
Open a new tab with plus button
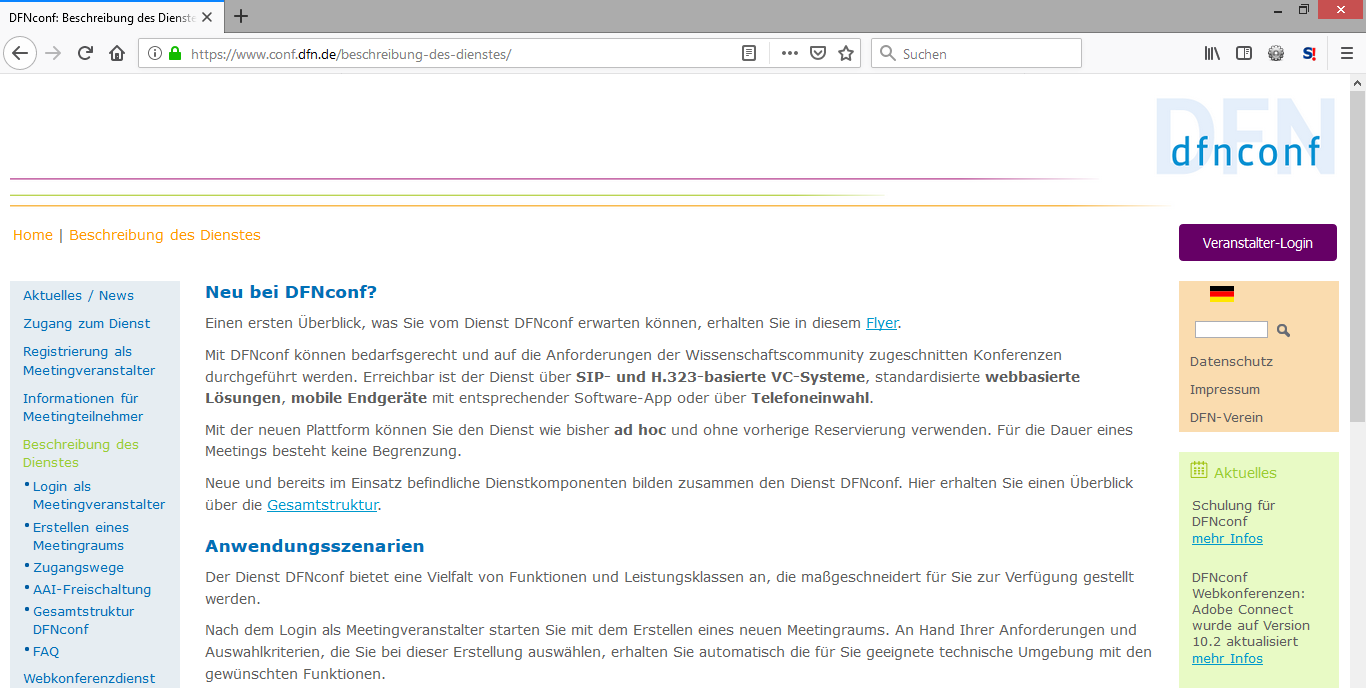pos(241,16)
